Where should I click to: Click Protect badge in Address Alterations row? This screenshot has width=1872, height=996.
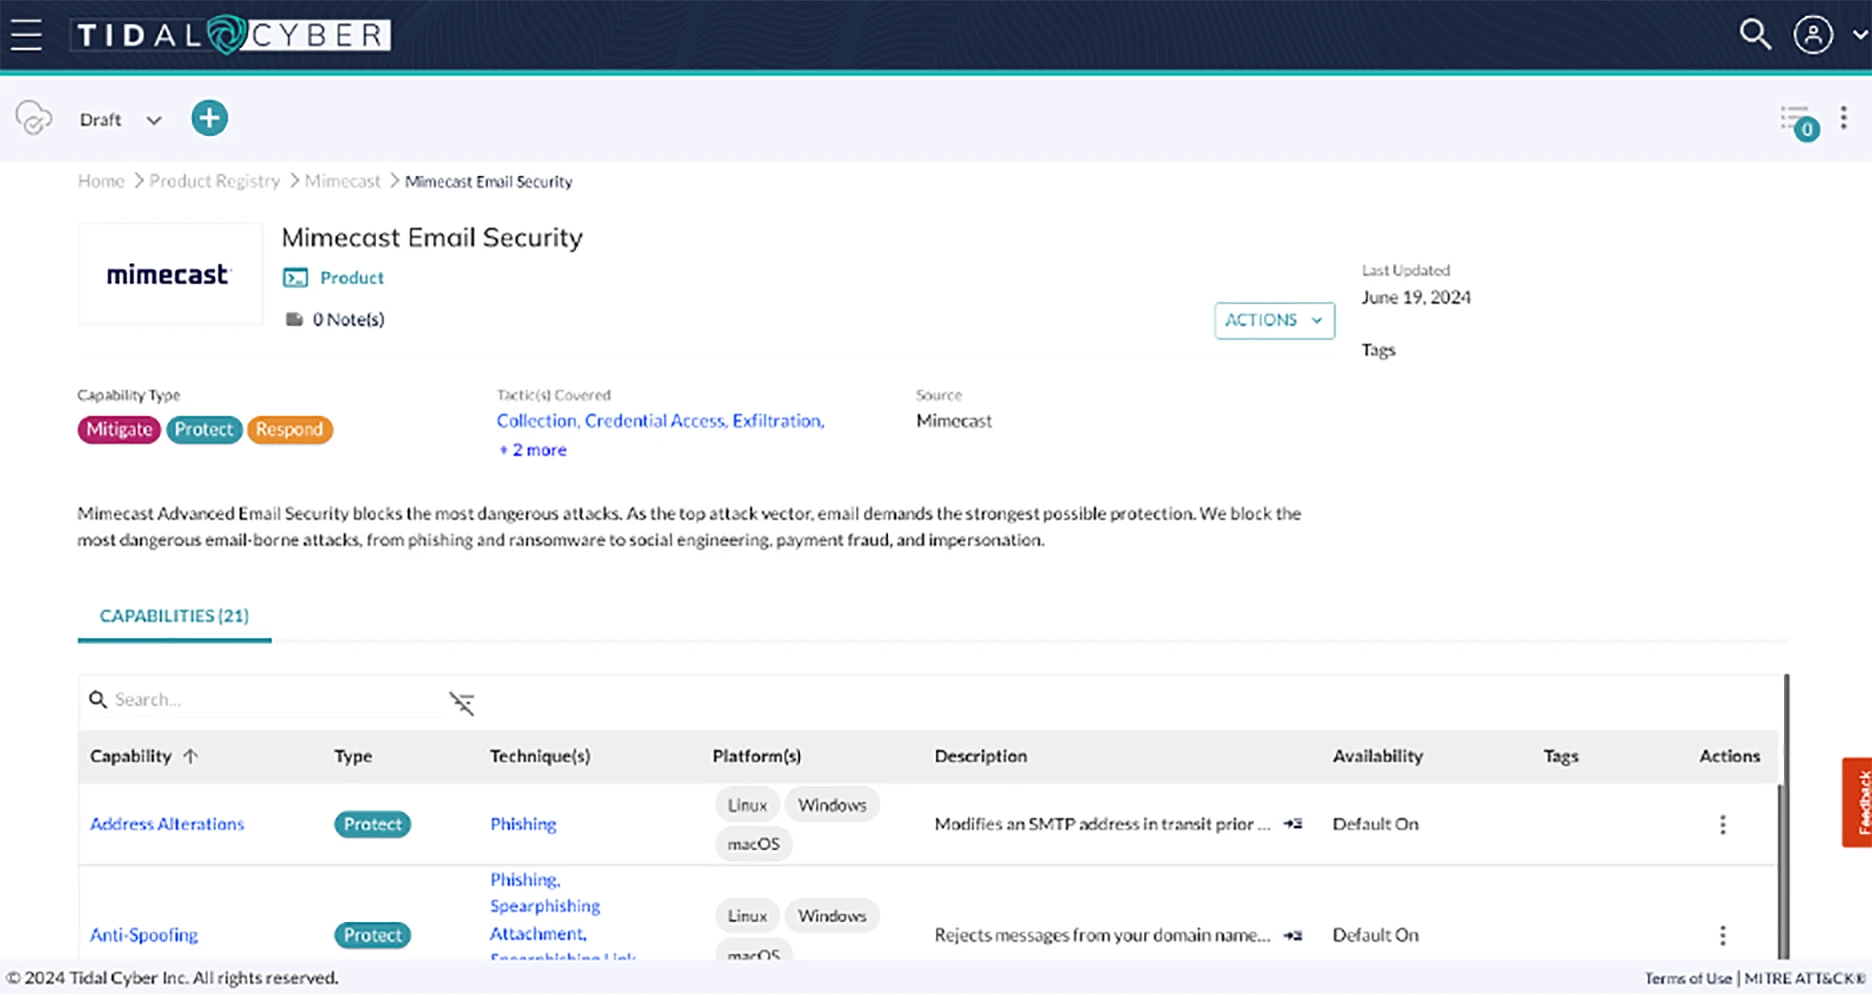[372, 824]
